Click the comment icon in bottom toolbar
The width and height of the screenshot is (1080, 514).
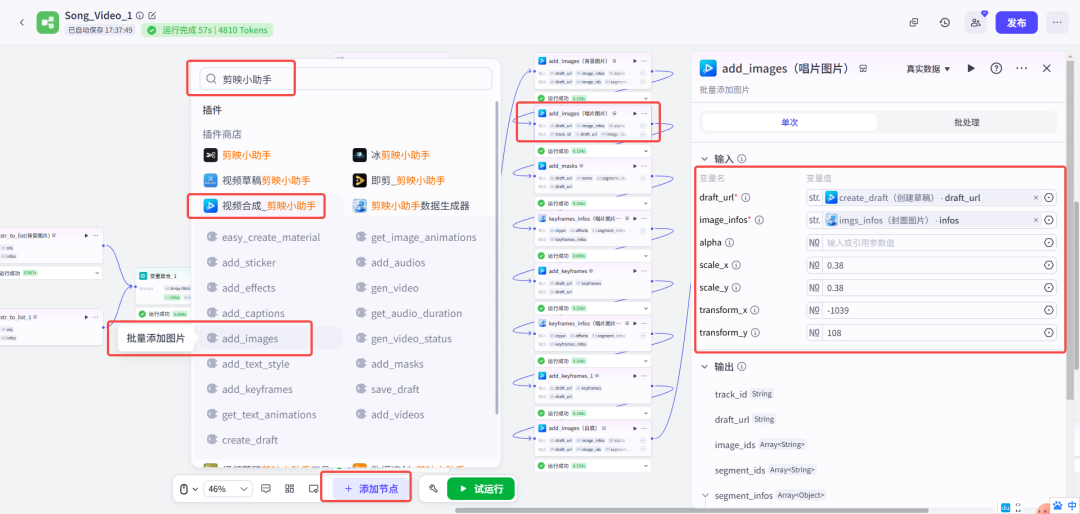point(267,489)
